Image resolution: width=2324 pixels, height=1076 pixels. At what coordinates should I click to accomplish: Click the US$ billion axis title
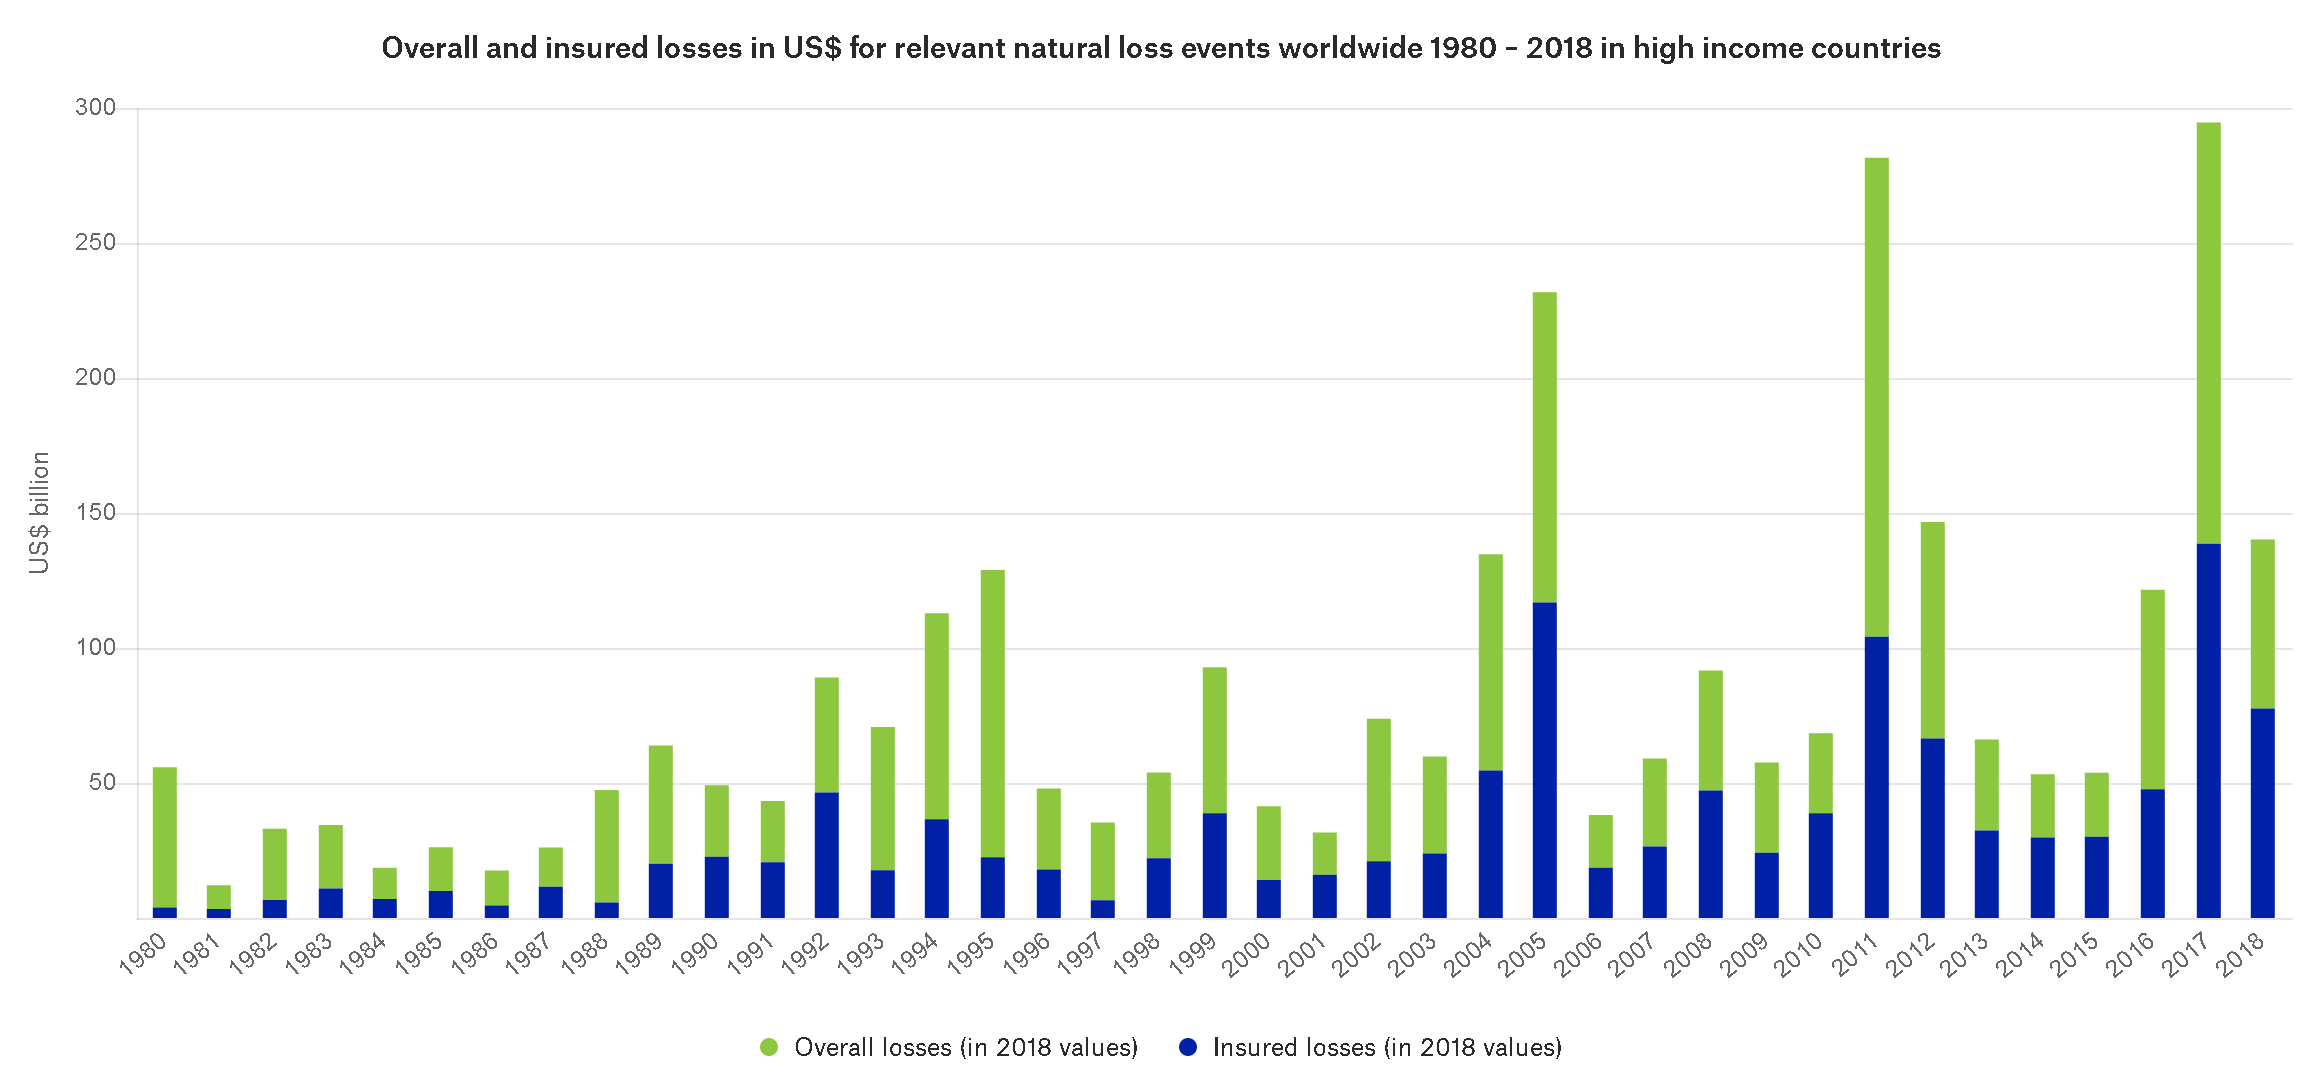tap(39, 512)
